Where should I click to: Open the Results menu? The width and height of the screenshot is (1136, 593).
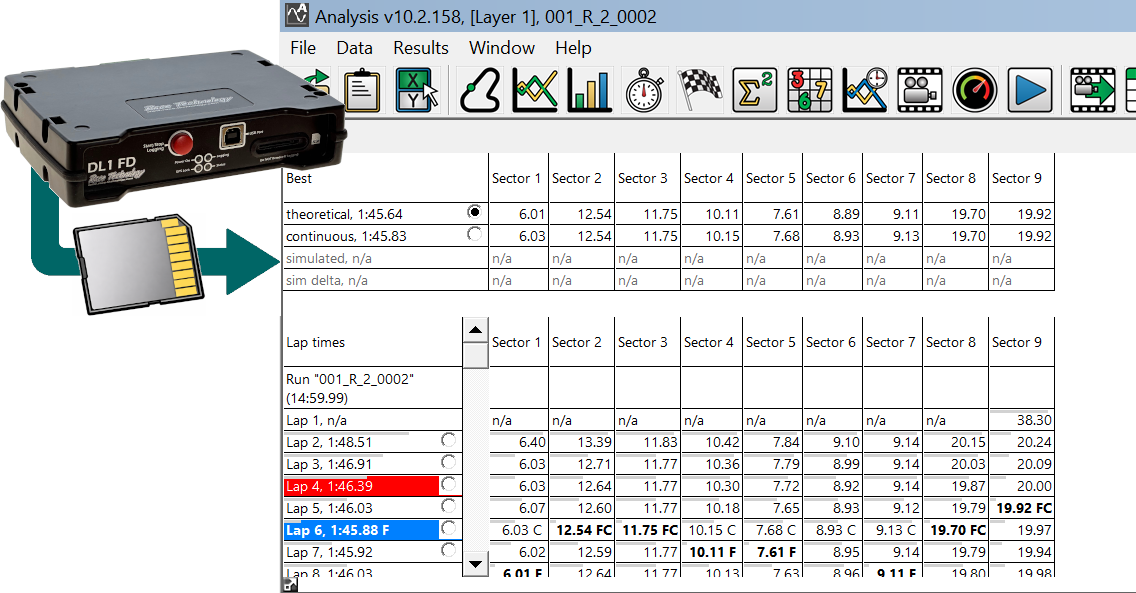[421, 48]
